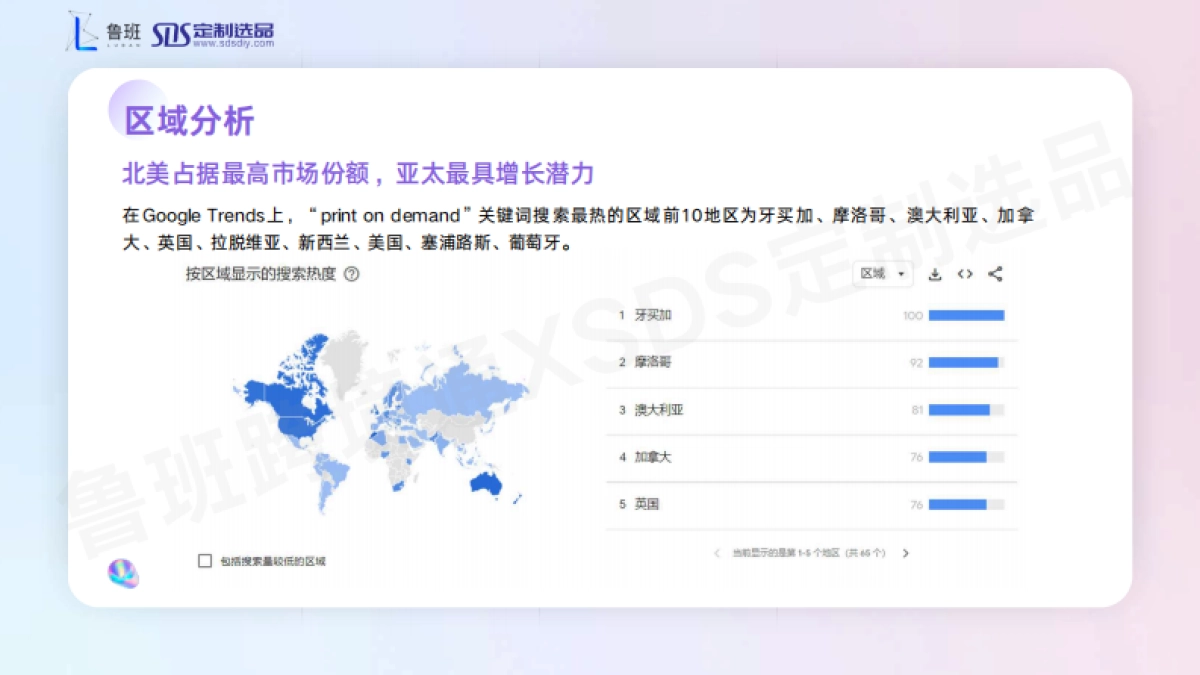Click the pagination text showing 共65个 regions
This screenshot has height=675, width=1200.
point(810,552)
